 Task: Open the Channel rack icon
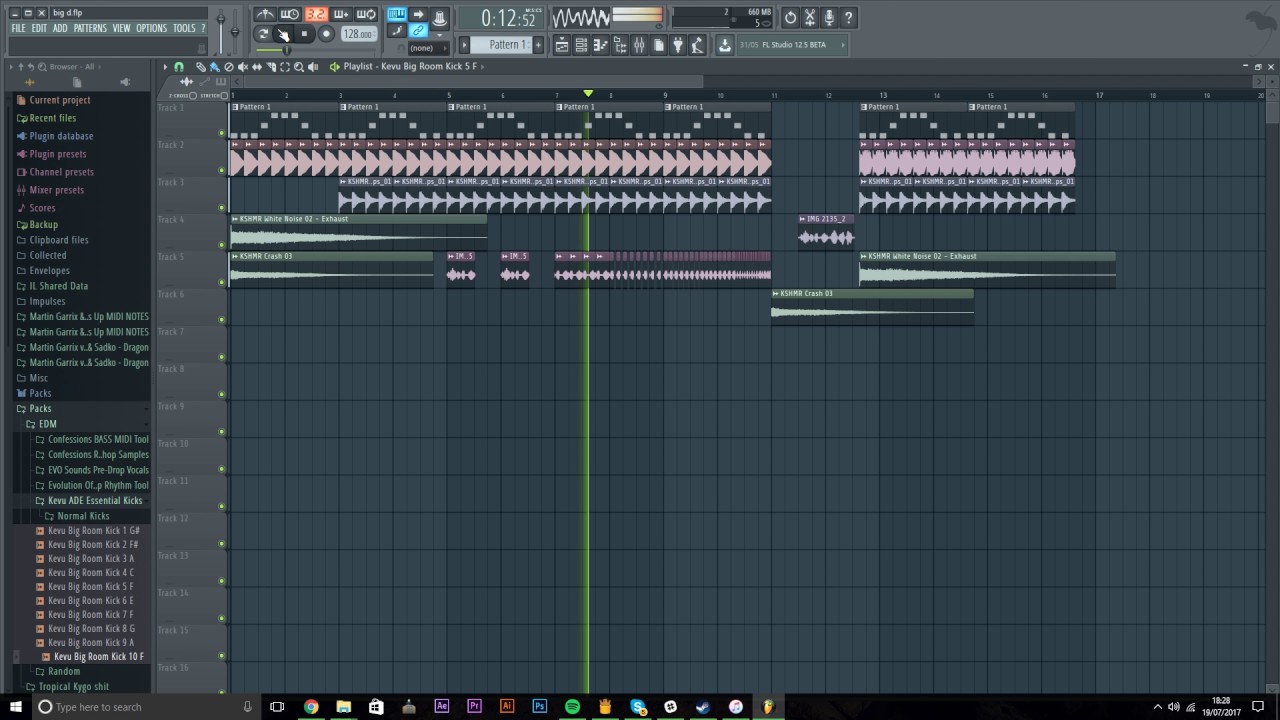(581, 45)
